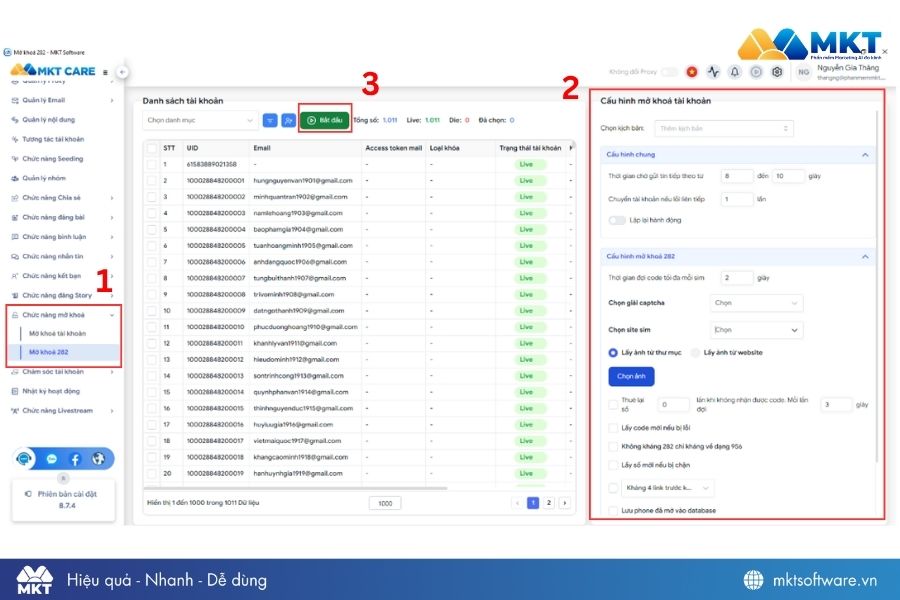Select Lấy ảnh từ thư mục radio option
Image resolution: width=900 pixels, height=600 pixels.
tap(613, 353)
